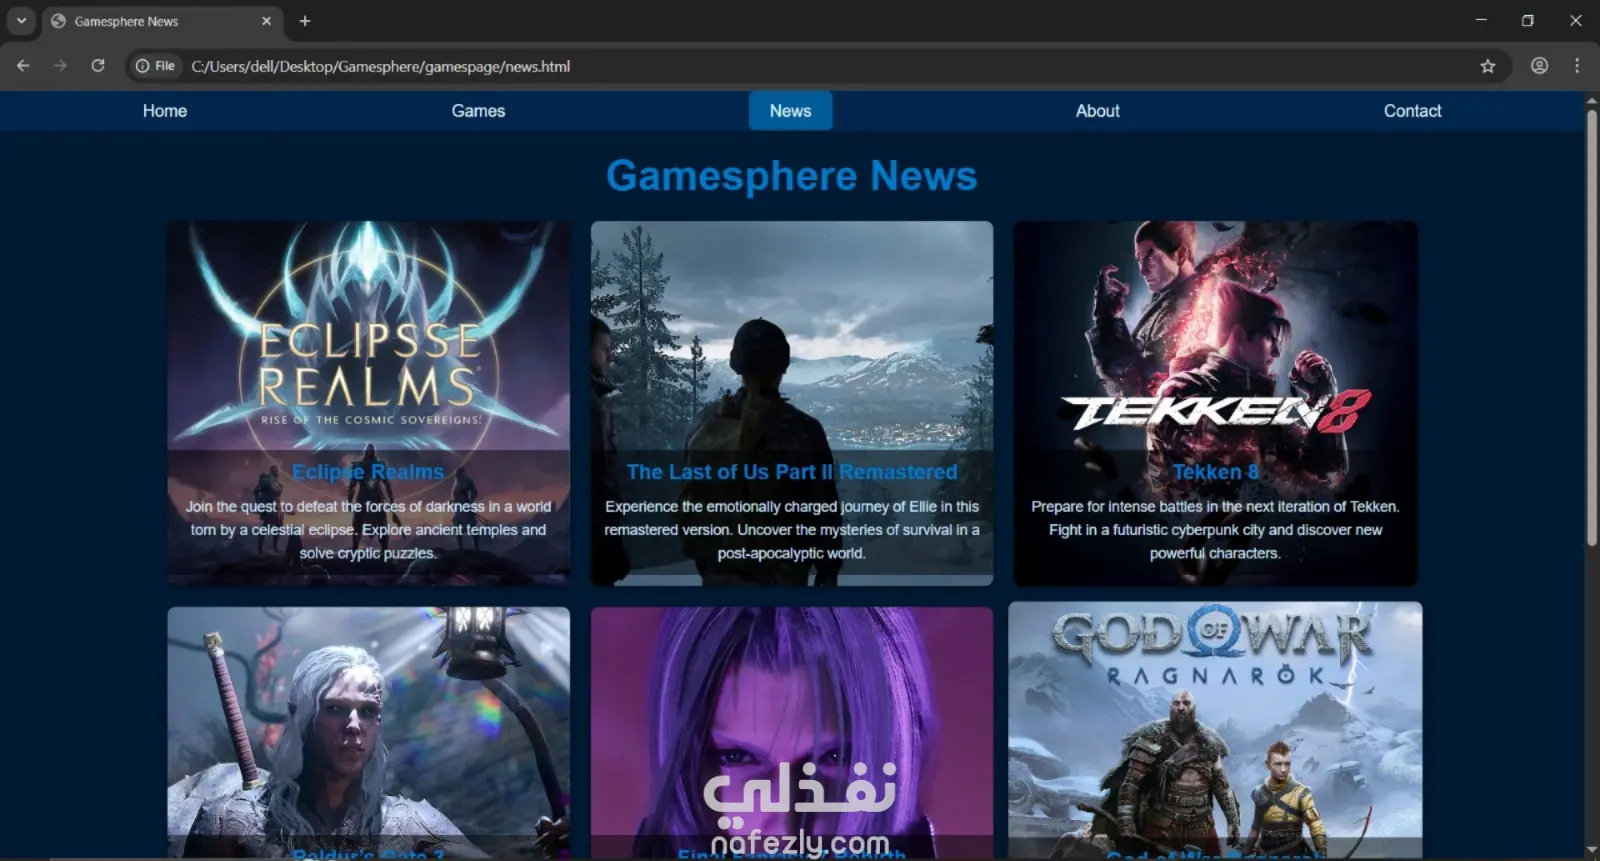Image resolution: width=1600 pixels, height=861 pixels.
Task: Open a new tab with the plus button
Action: coord(305,21)
